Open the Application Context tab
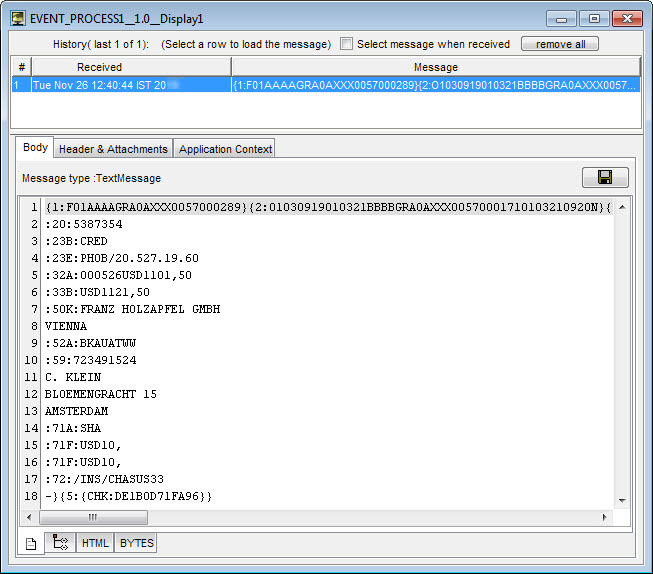This screenshot has height=574, width=653. coord(225,149)
